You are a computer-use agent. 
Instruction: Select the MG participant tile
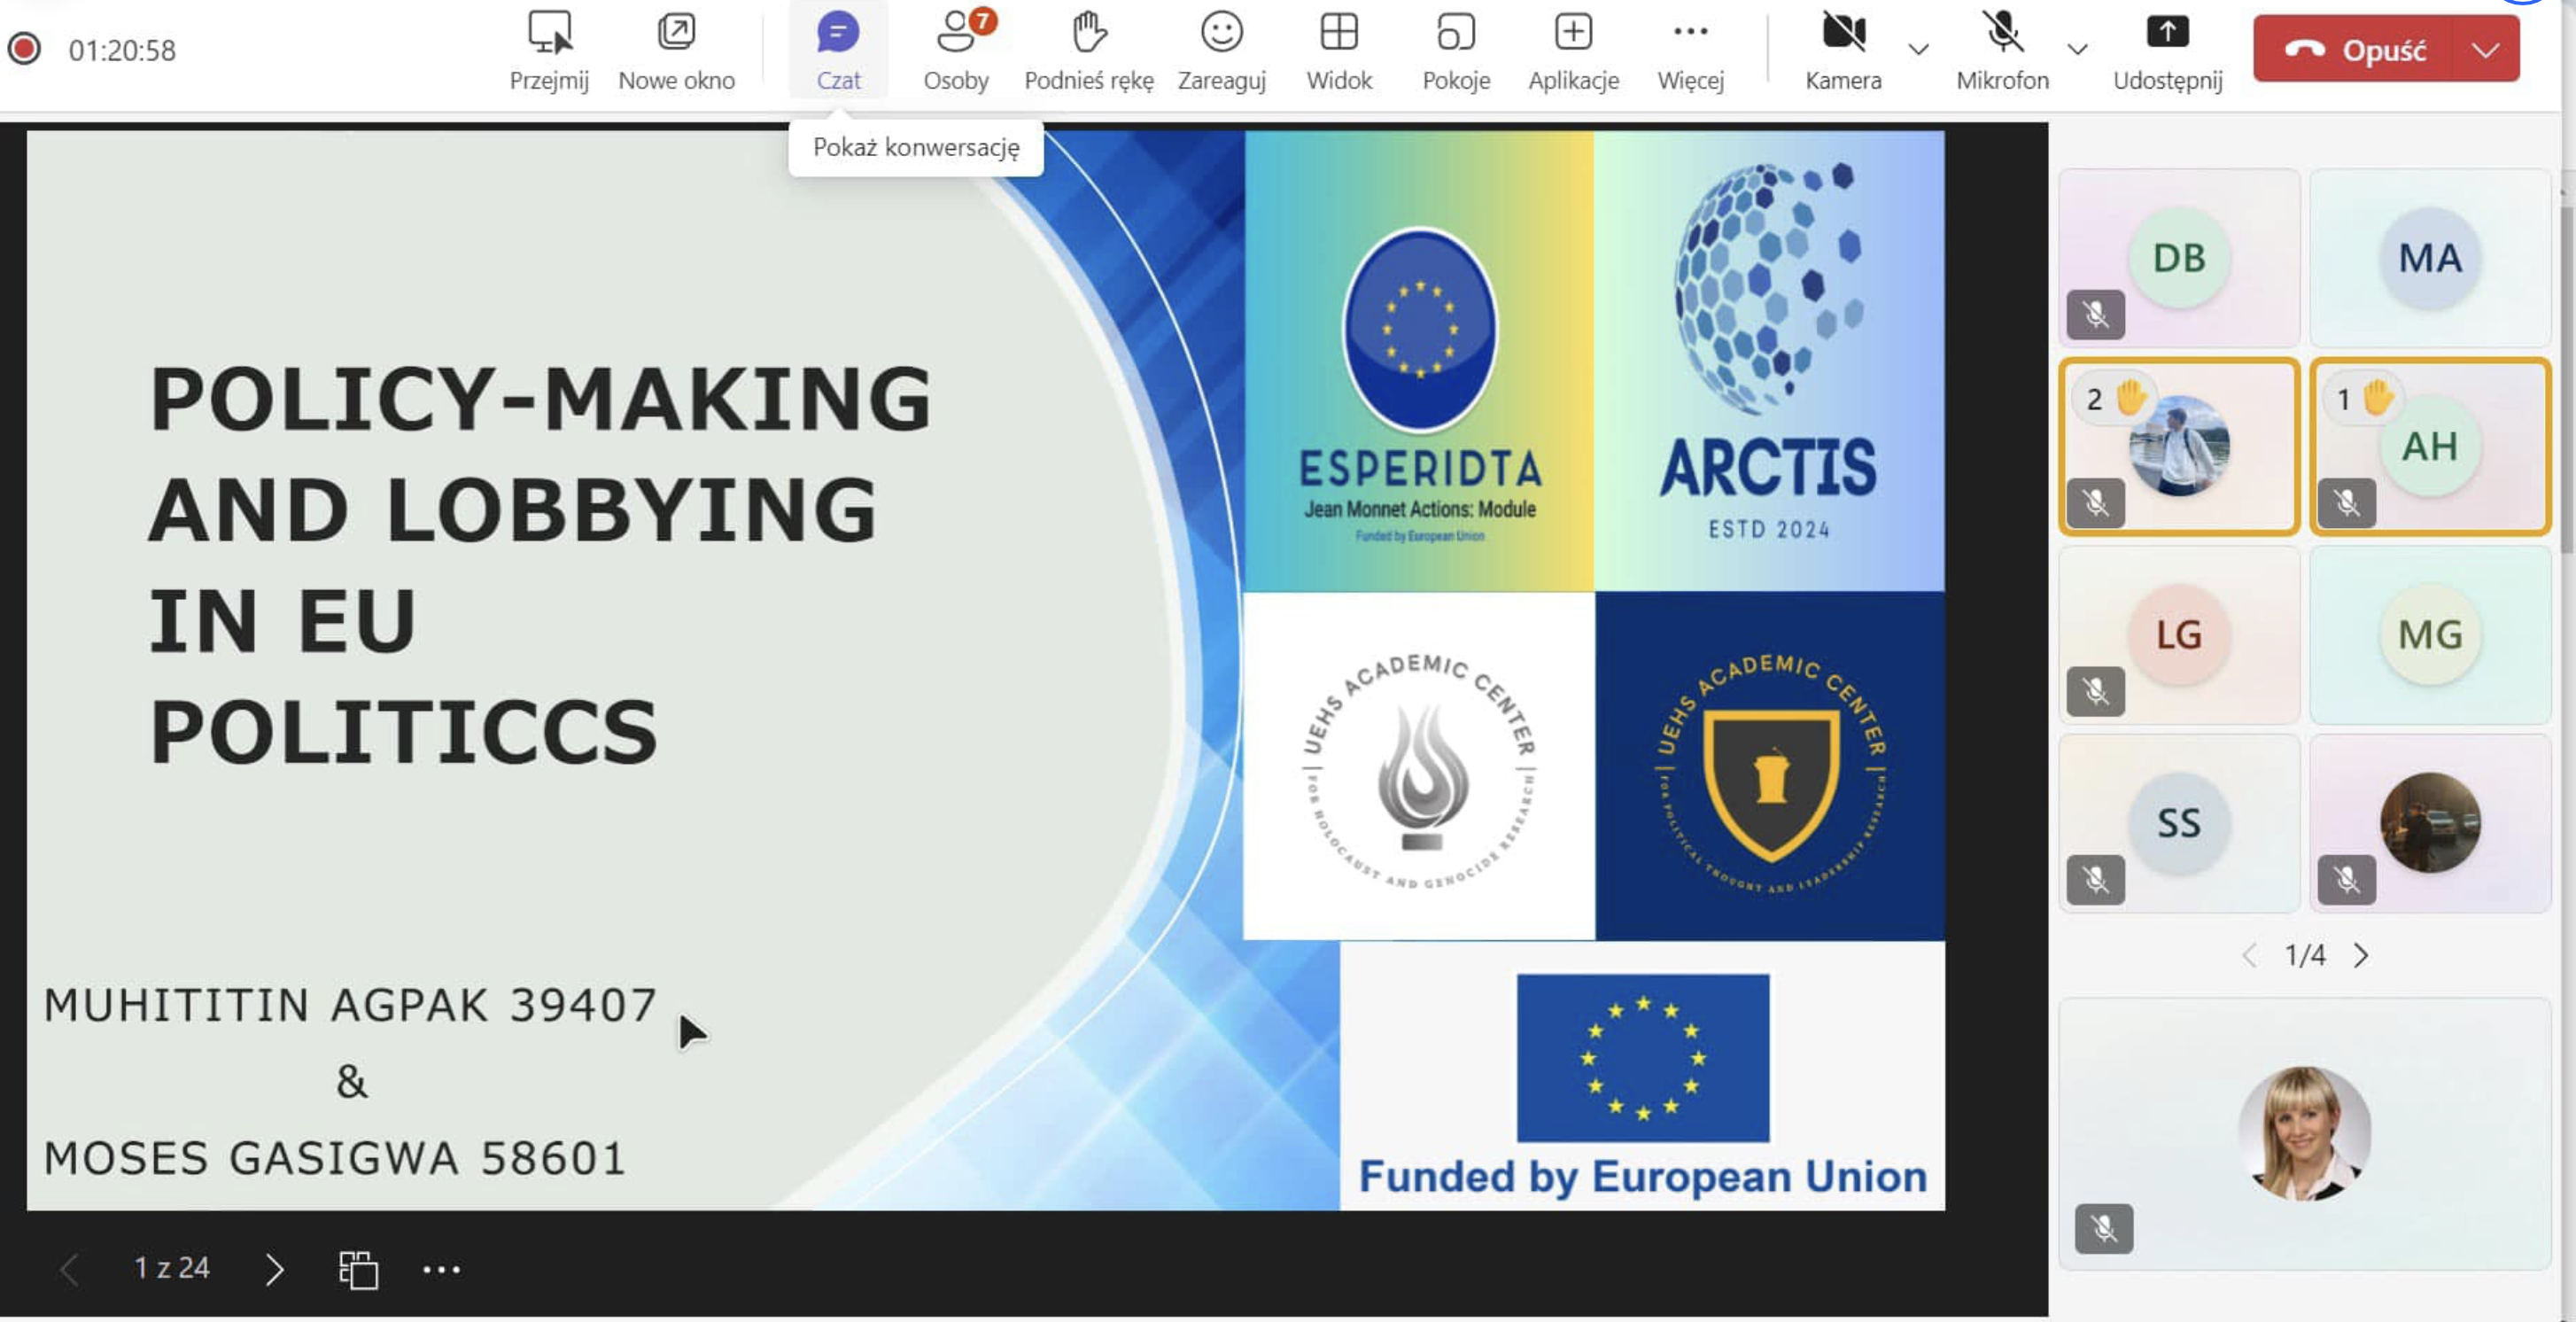pyautogui.click(x=2430, y=635)
